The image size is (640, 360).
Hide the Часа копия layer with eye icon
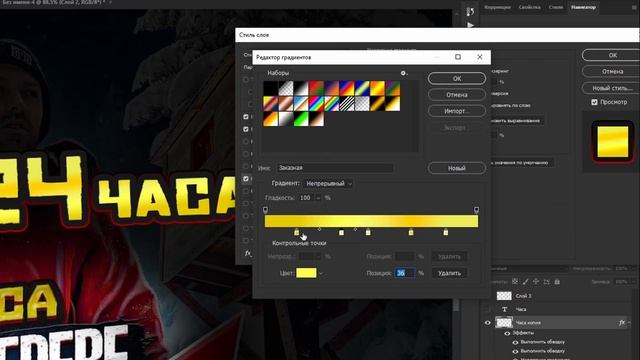click(488, 322)
